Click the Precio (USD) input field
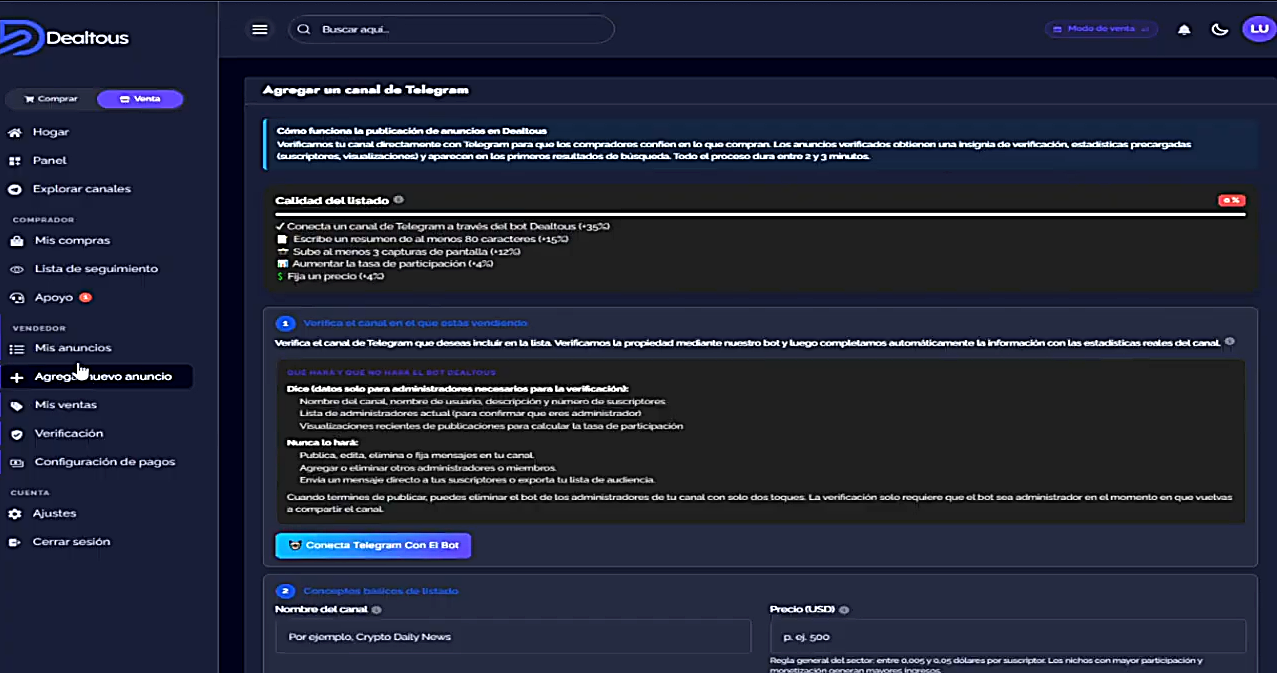 [1008, 636]
